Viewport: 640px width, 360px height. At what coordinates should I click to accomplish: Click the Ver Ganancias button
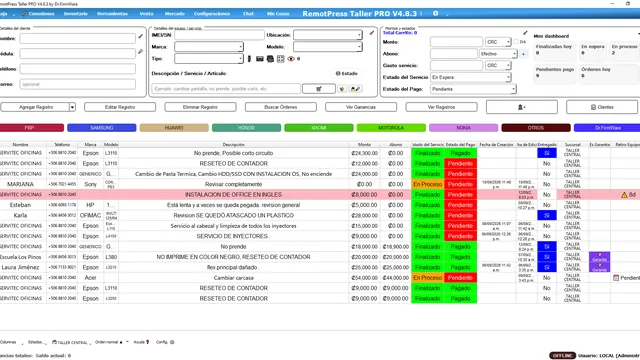coord(361,107)
